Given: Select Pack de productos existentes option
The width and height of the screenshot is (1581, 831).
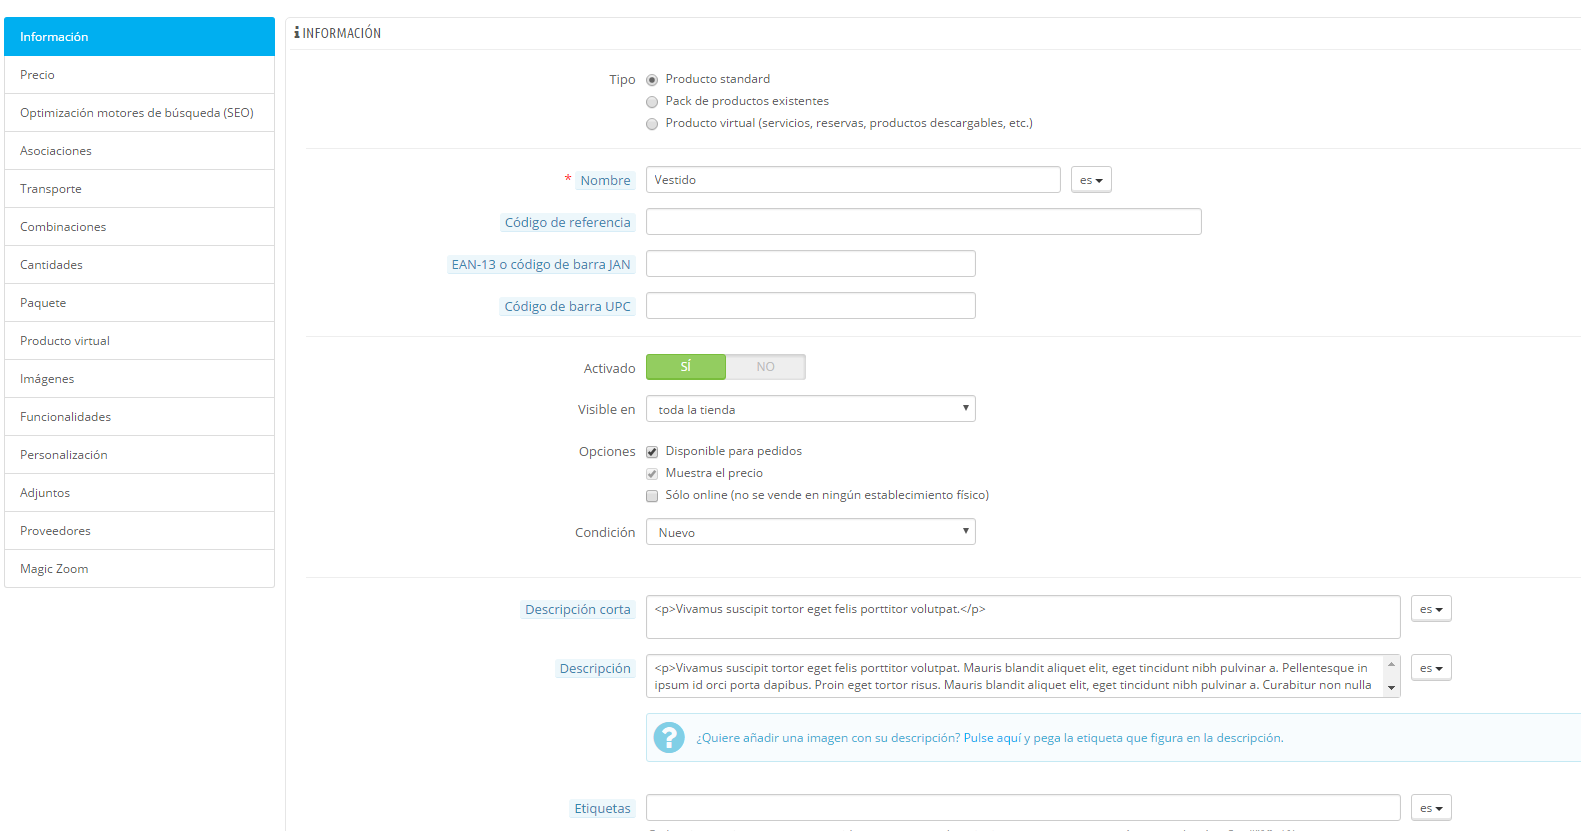Looking at the screenshot, I should [652, 102].
